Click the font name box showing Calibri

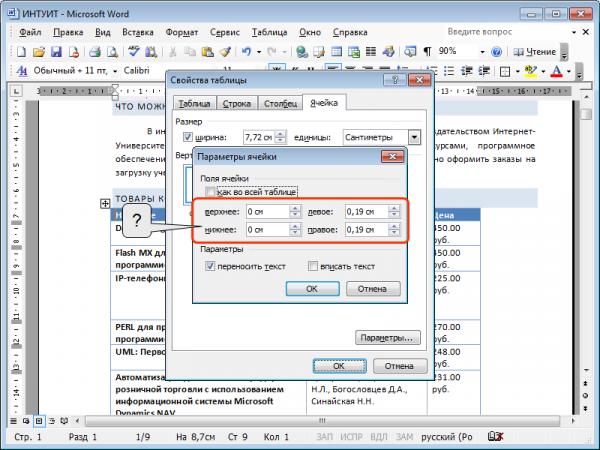tap(168, 71)
